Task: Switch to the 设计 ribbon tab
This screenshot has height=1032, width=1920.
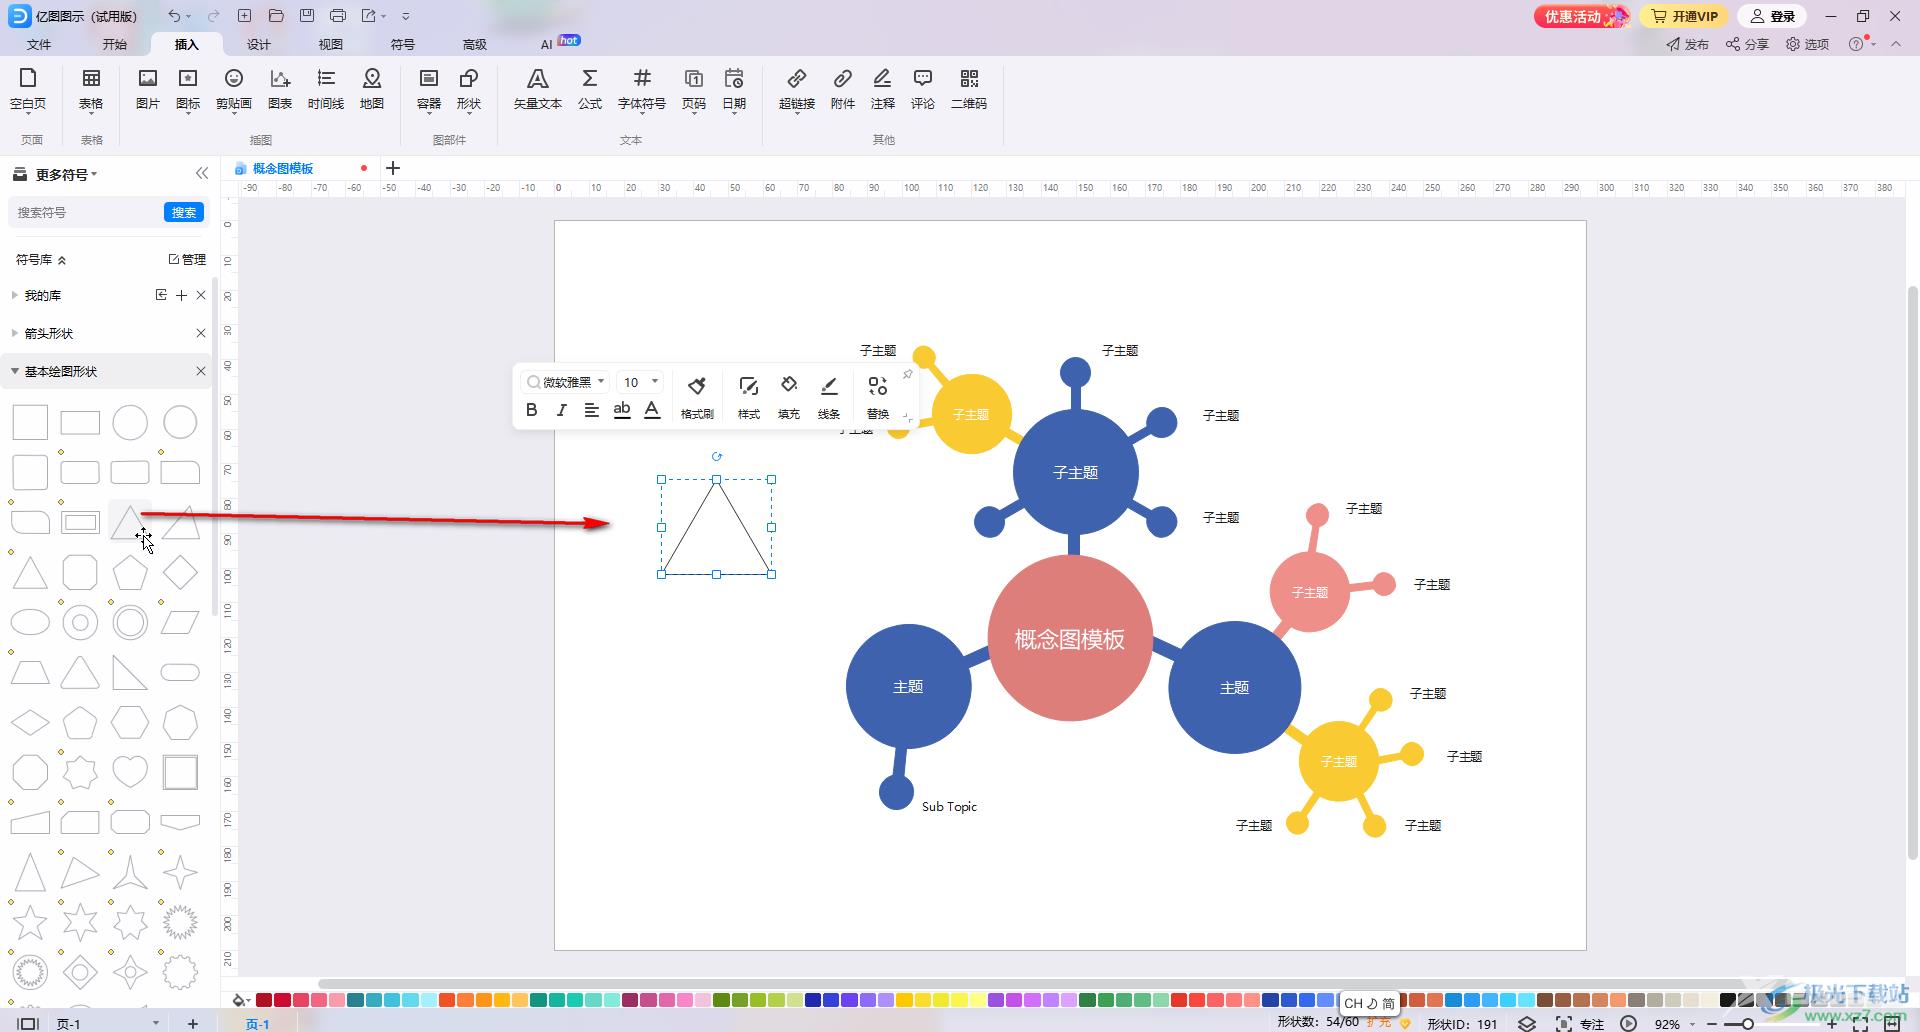Action: [x=259, y=44]
